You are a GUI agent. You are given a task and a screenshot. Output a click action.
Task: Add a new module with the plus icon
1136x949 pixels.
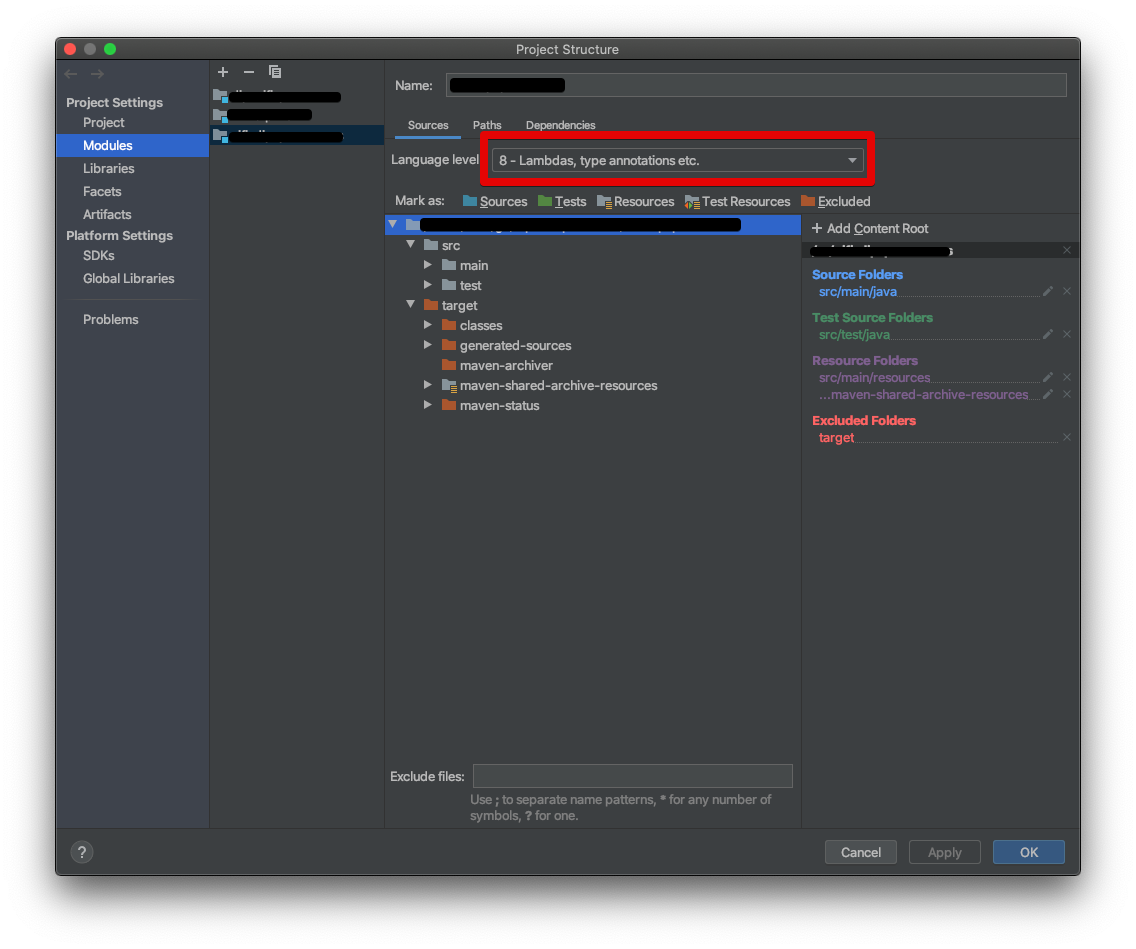click(x=222, y=72)
